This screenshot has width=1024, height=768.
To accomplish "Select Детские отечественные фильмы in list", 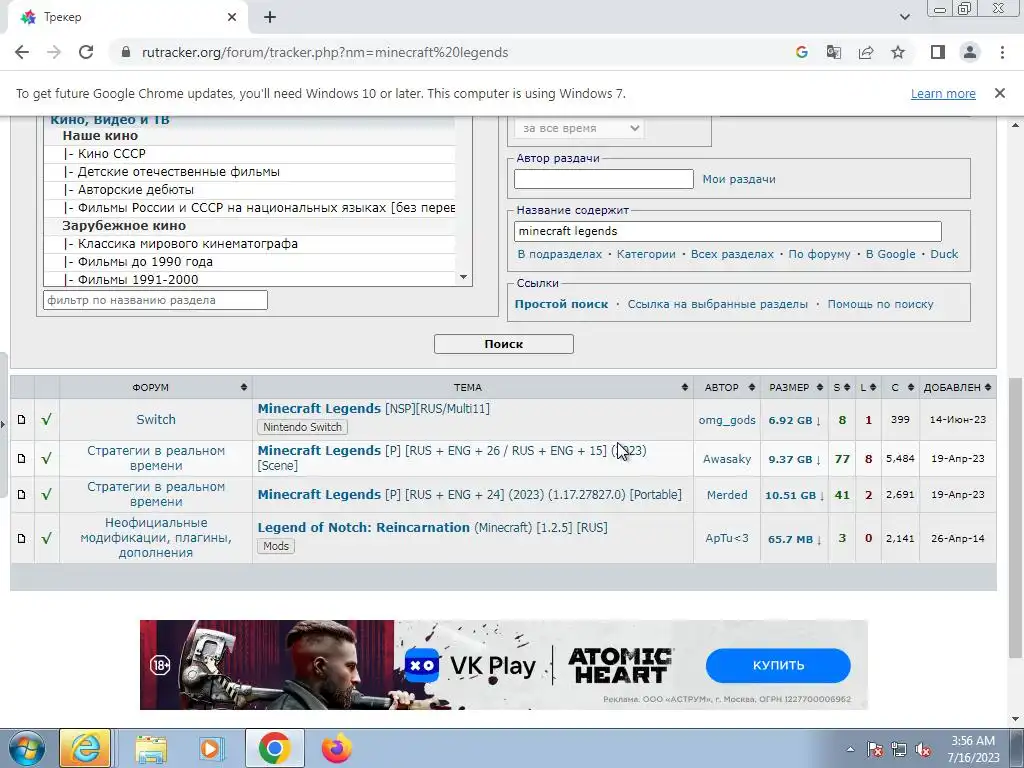I will pos(250,172).
